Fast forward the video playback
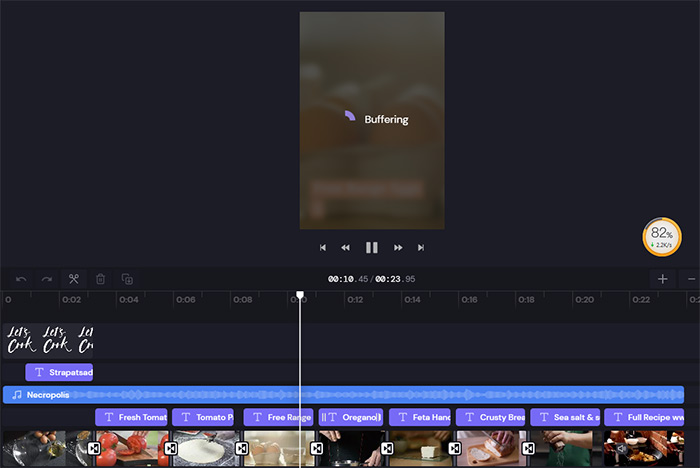This screenshot has width=700, height=468. [x=398, y=247]
